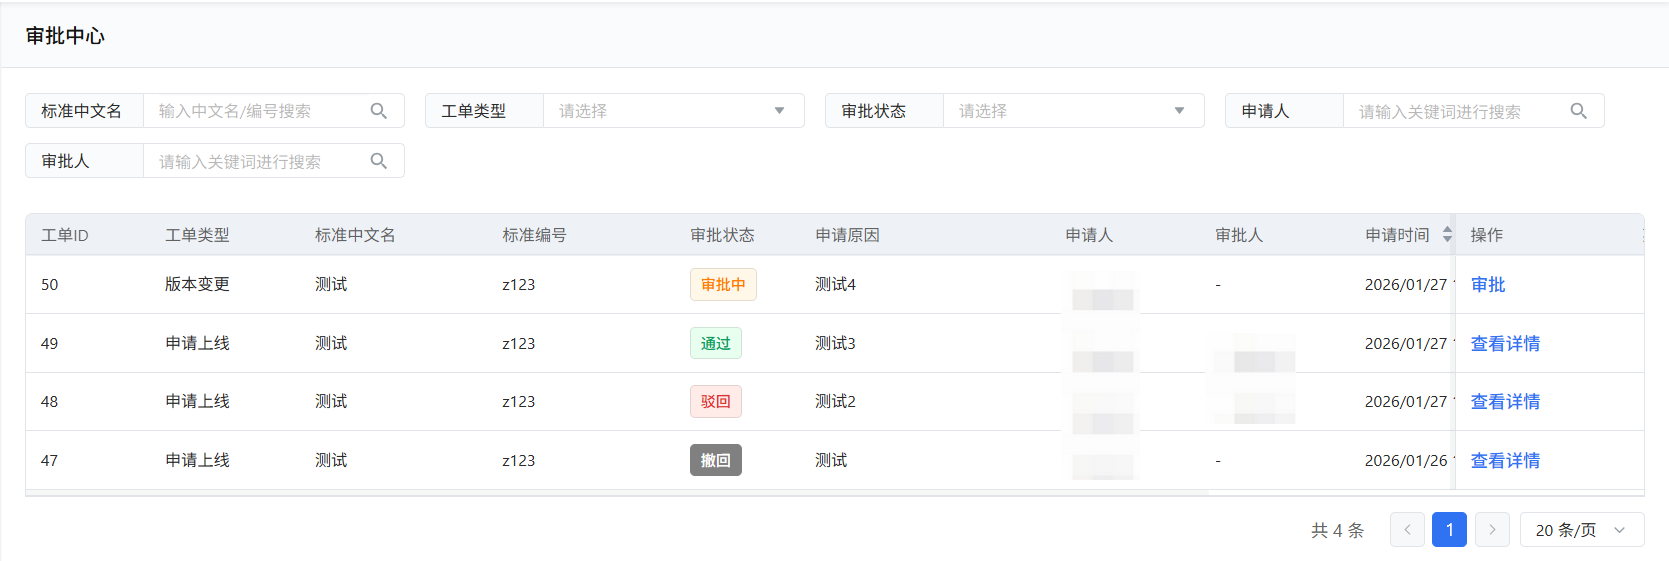View details of ticket 47
This screenshot has width=1669, height=561.
[1505, 461]
